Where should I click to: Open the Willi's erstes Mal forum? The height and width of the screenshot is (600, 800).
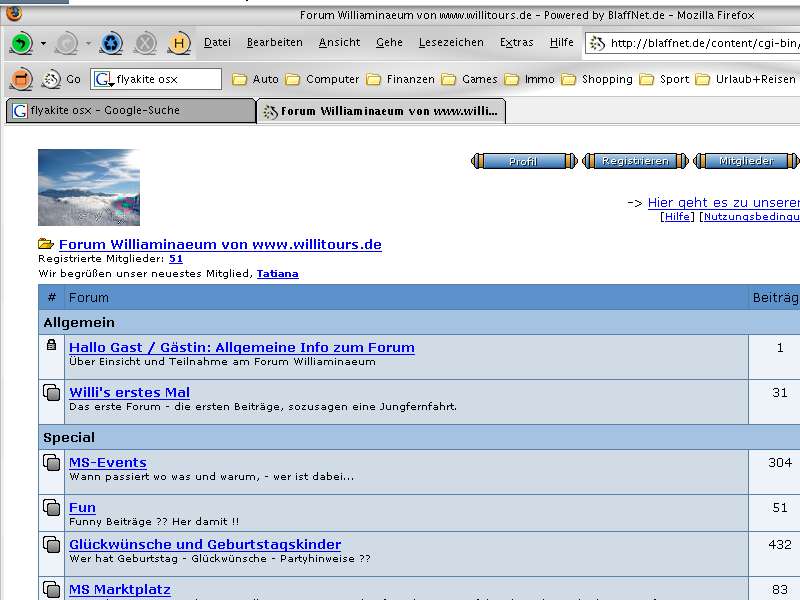pyautogui.click(x=130, y=392)
